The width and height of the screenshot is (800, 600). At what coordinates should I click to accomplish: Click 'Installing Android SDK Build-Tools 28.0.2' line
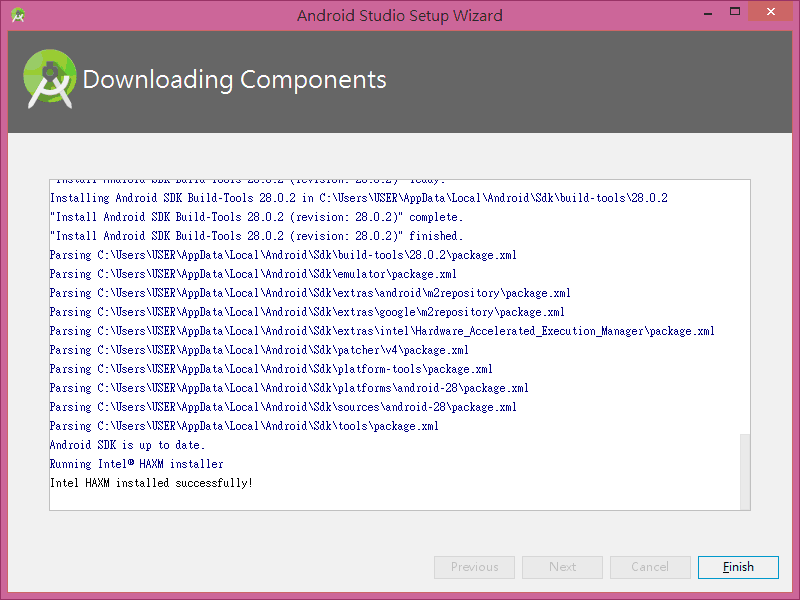359,198
